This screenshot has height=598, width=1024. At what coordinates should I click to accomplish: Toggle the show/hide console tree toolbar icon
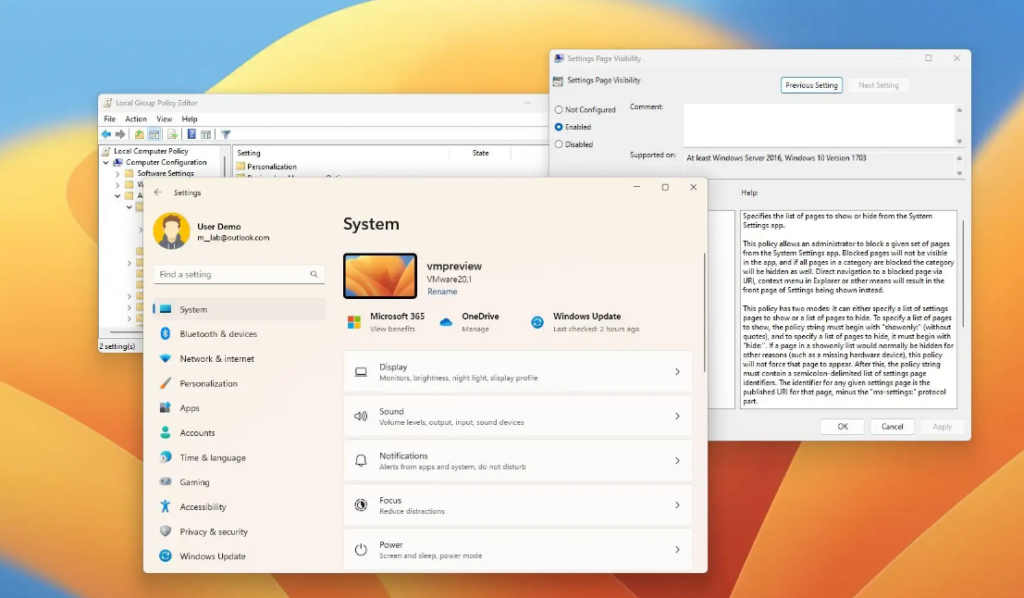(154, 134)
